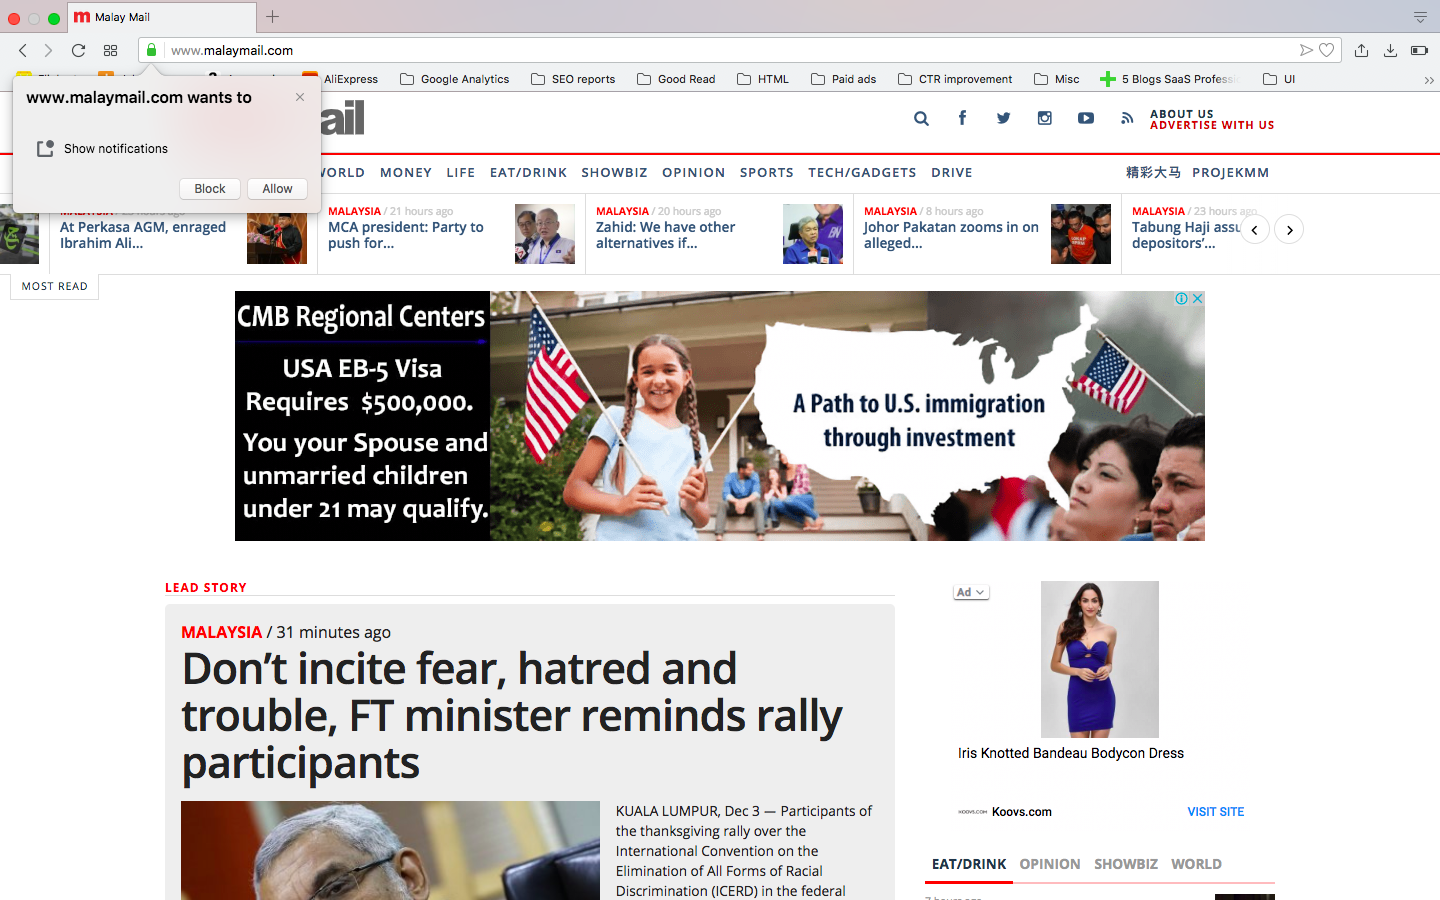Screen dimensions: 1440x900
Task: Open the SHOWBIZ navigation item
Action: tap(614, 172)
